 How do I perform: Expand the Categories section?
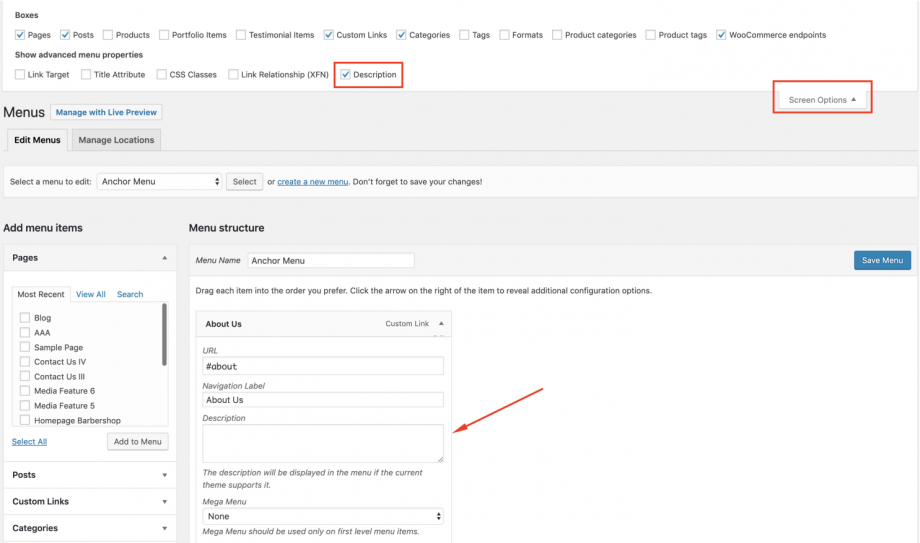(164, 528)
